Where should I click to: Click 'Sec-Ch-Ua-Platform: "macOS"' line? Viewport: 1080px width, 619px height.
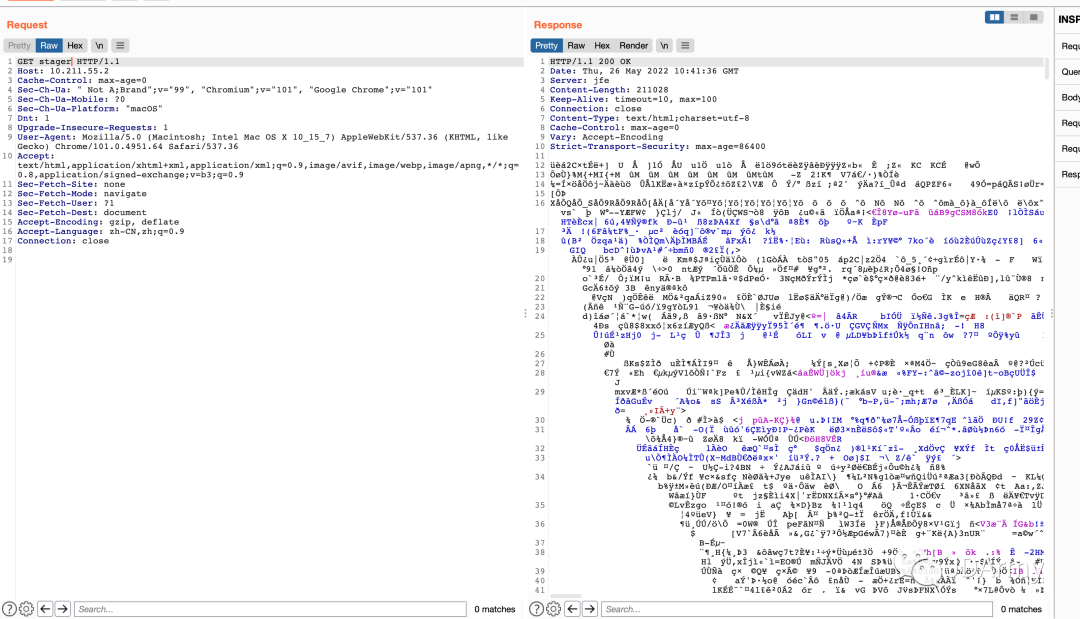[x=90, y=109]
